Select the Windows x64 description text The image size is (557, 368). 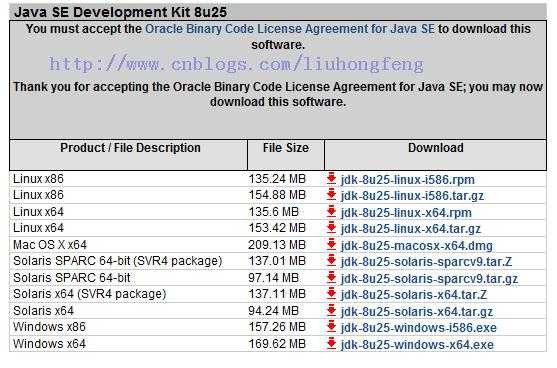click(x=49, y=344)
